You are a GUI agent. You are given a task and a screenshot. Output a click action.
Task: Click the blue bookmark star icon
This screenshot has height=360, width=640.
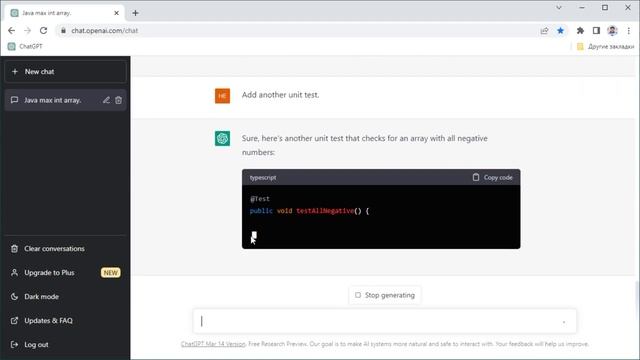click(x=560, y=31)
